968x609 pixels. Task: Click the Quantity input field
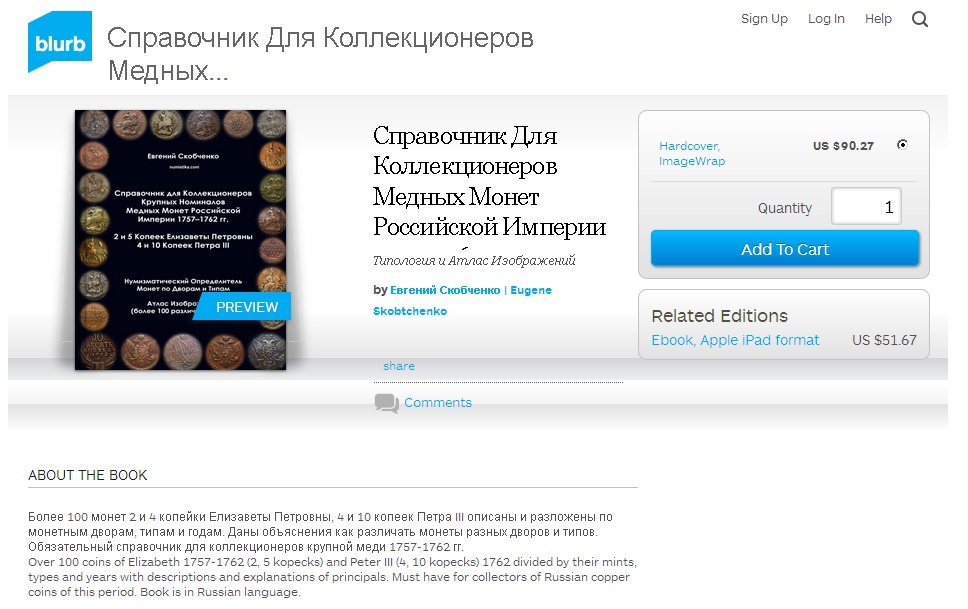tap(866, 206)
